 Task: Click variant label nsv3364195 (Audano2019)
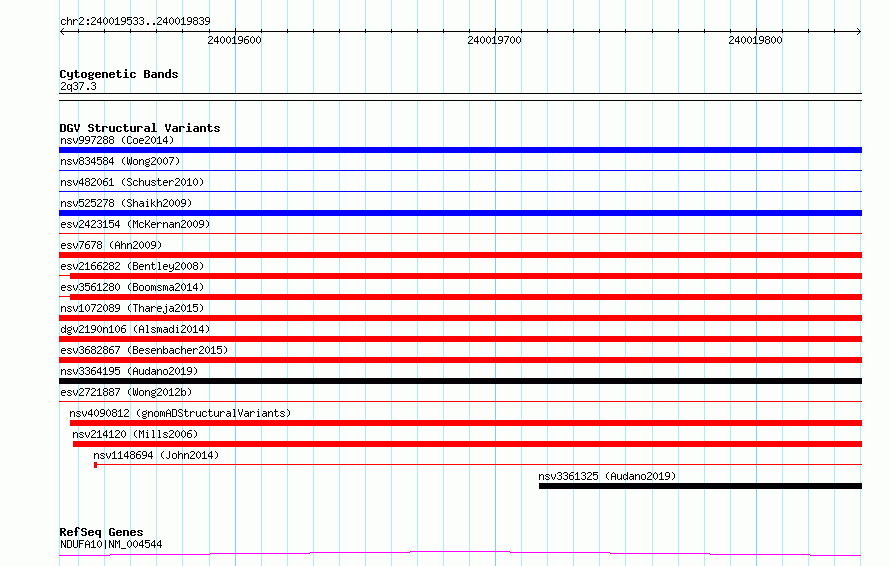[129, 371]
